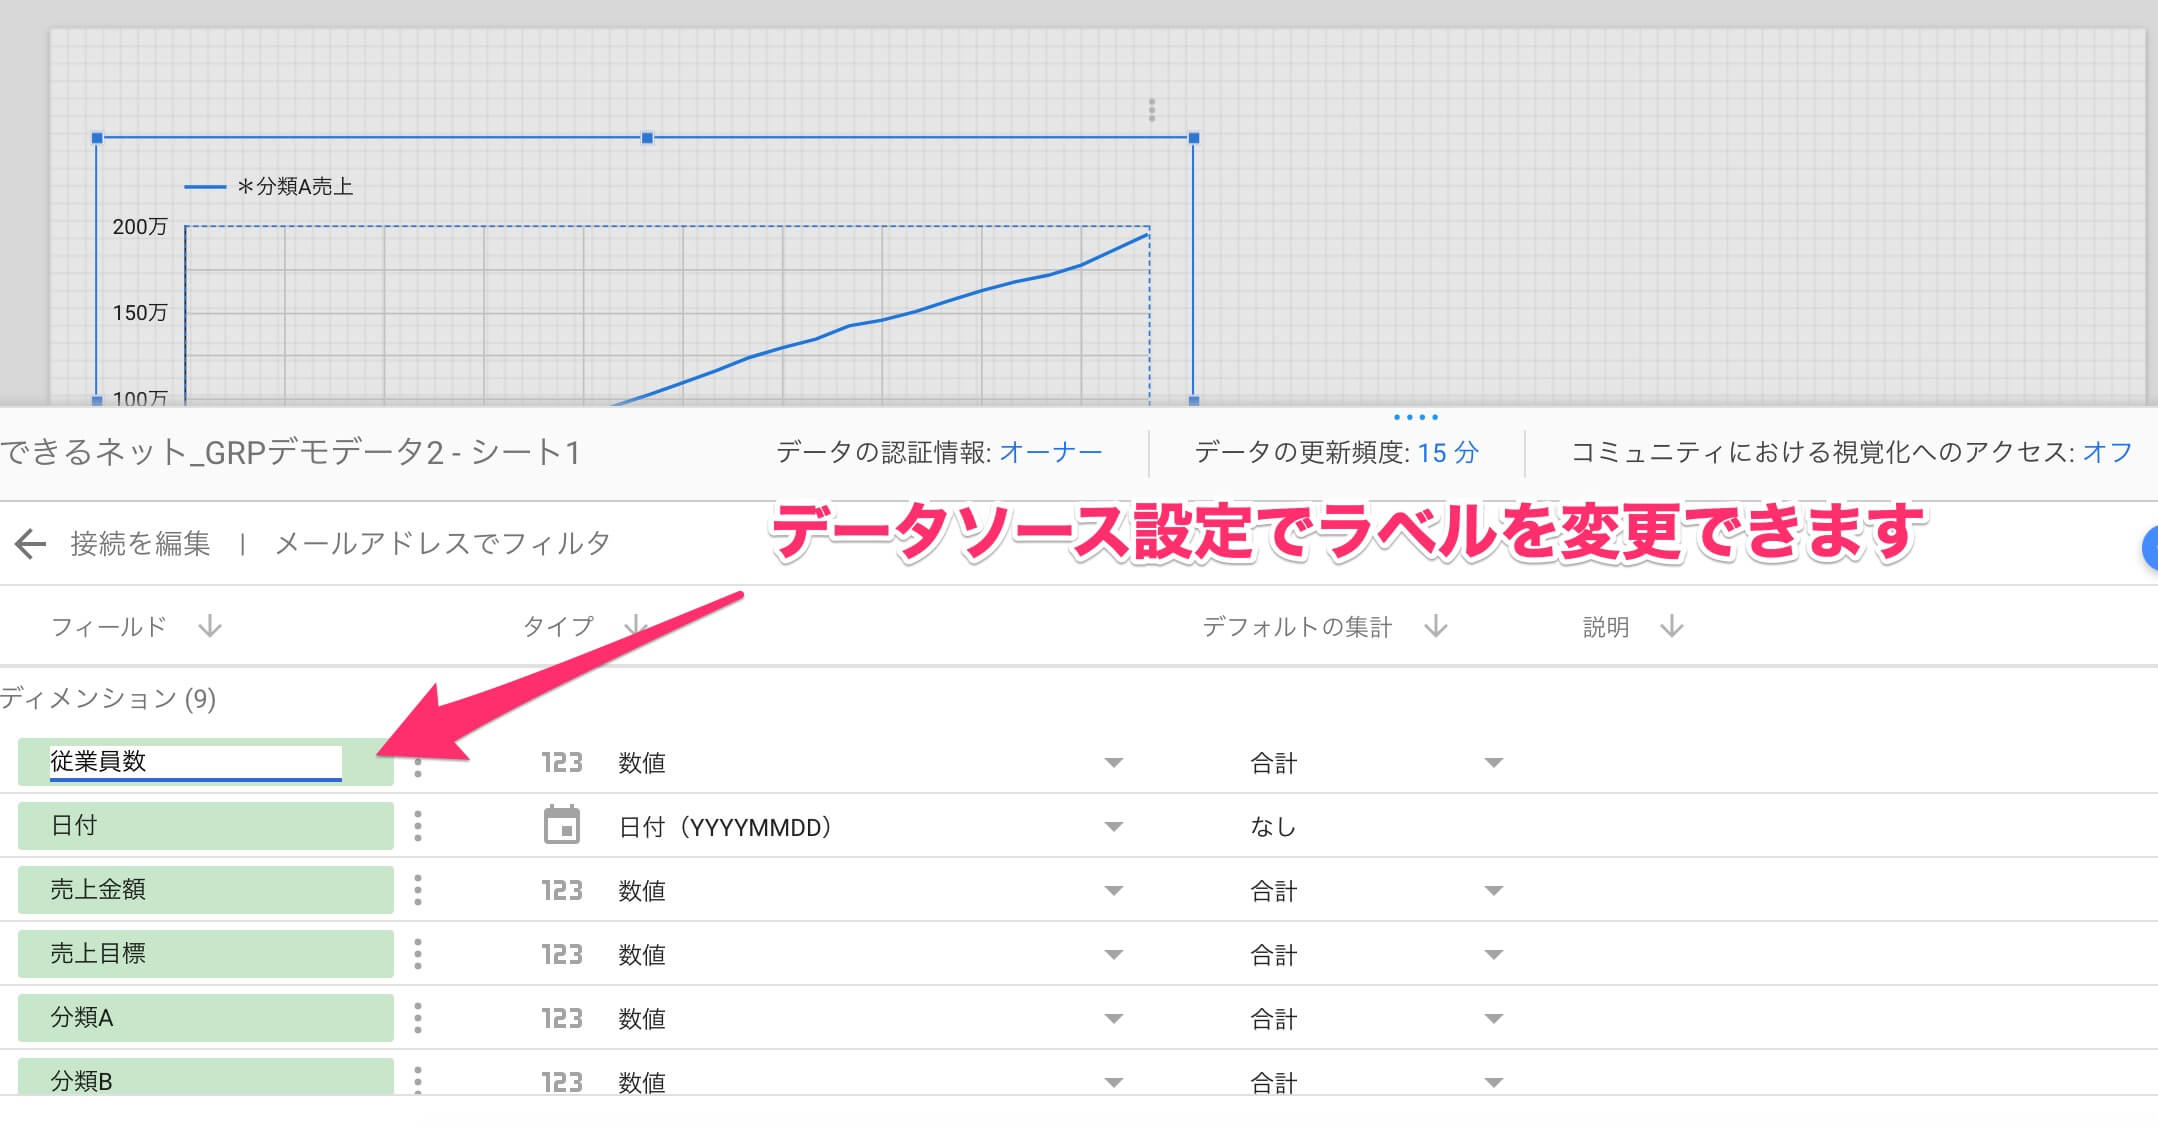The image size is (2158, 1126).
Task: Click 接続を編集 link
Action: click(x=140, y=543)
